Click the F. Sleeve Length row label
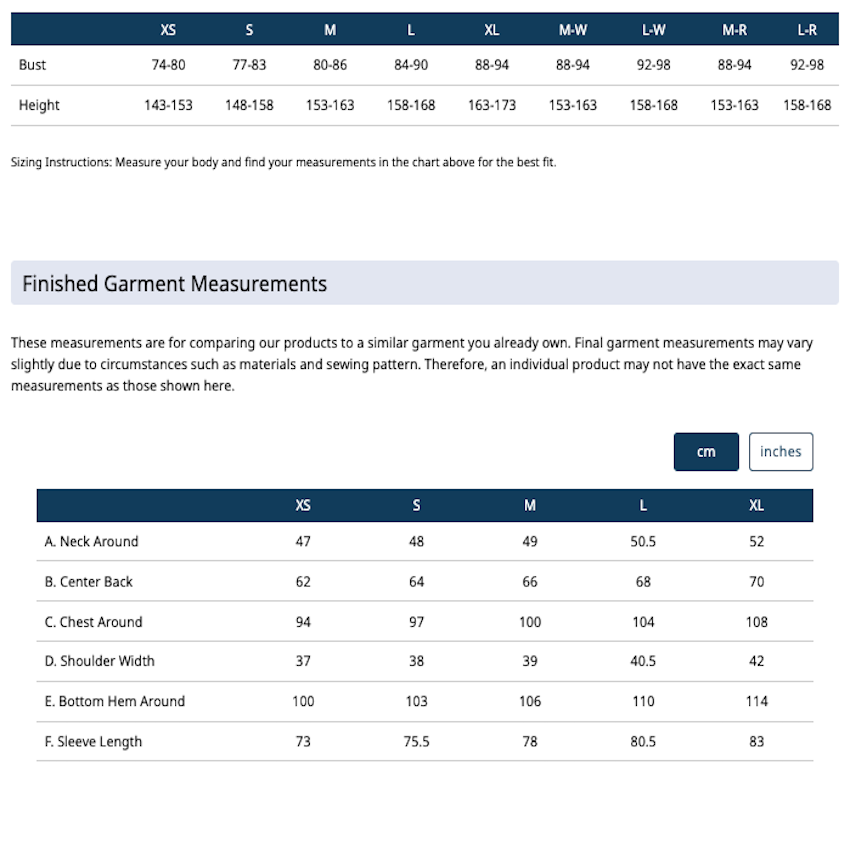Viewport: 850px width, 850px height. click(x=93, y=742)
